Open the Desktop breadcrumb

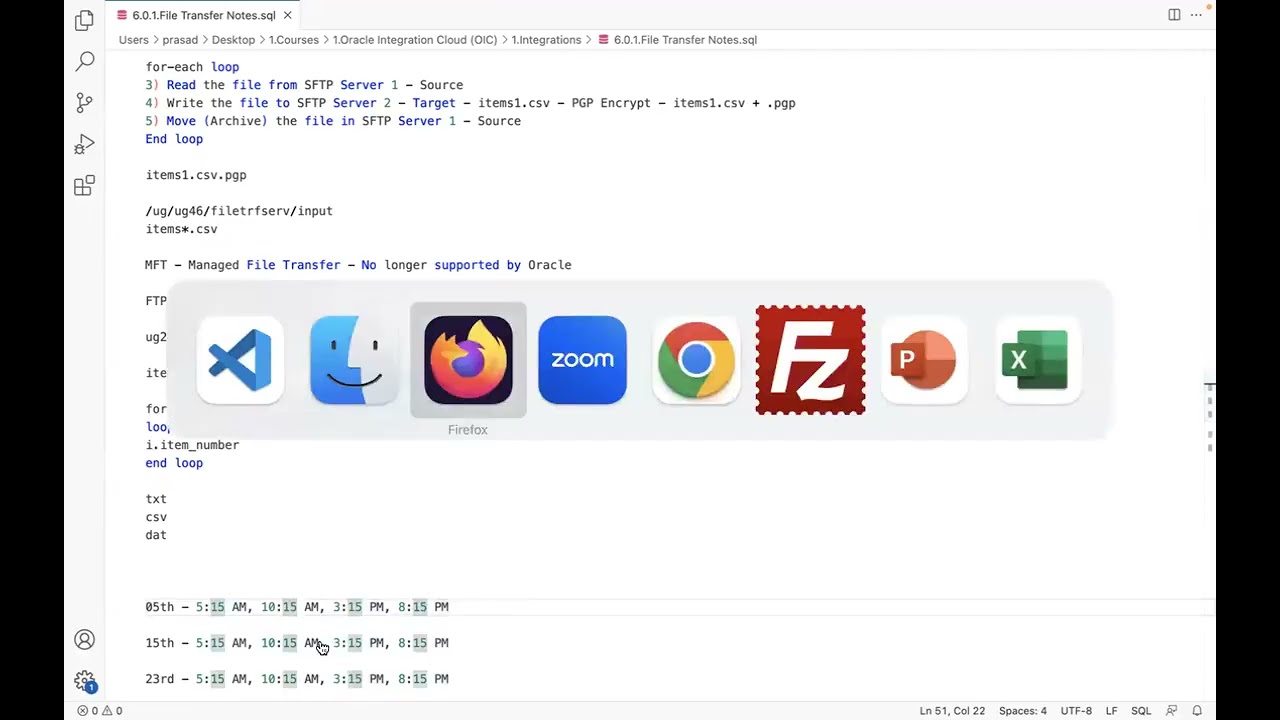click(233, 40)
